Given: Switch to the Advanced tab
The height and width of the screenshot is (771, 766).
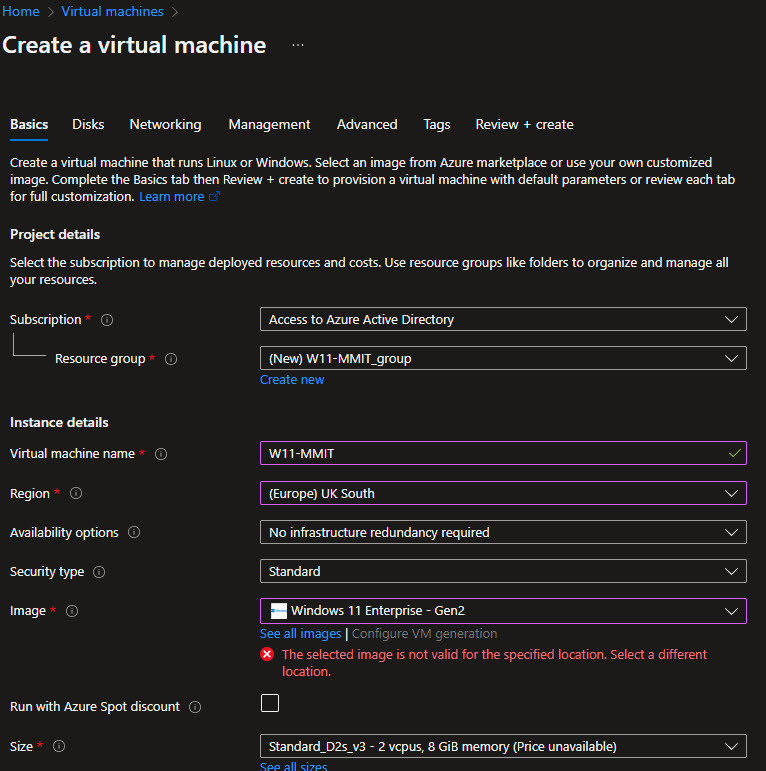Looking at the screenshot, I should point(367,124).
